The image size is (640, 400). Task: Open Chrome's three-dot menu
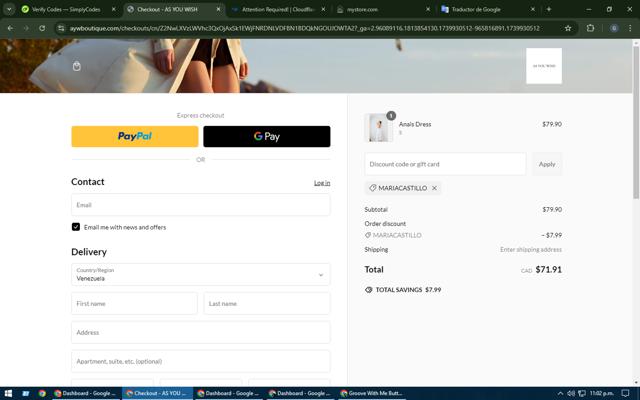tap(630, 28)
